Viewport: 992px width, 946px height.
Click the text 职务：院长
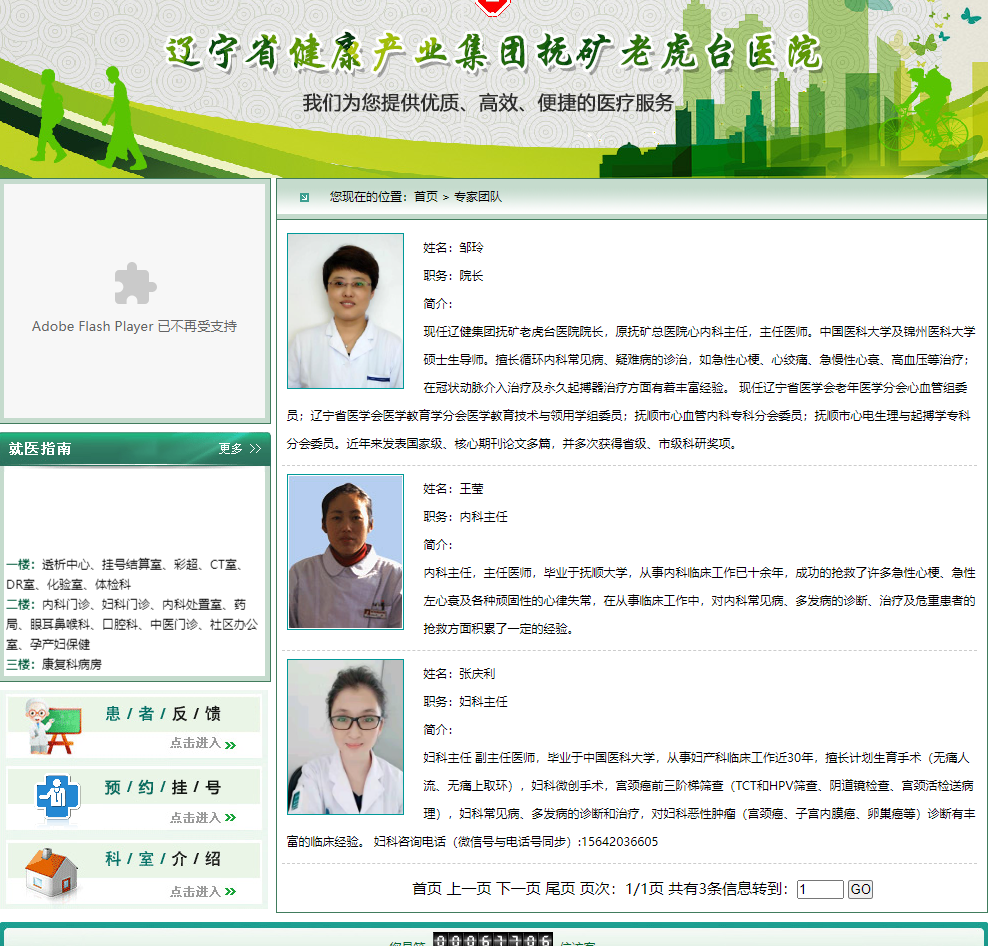pos(453,276)
